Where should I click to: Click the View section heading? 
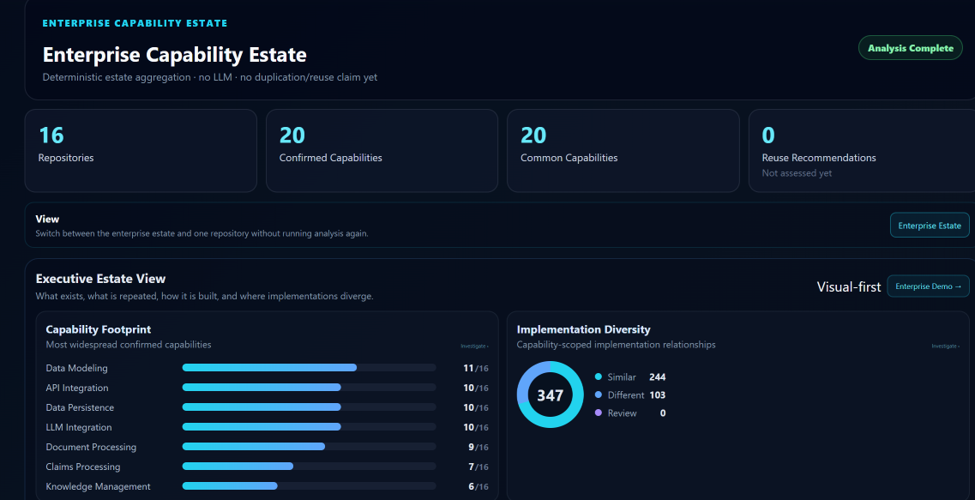pyautogui.click(x=47, y=219)
